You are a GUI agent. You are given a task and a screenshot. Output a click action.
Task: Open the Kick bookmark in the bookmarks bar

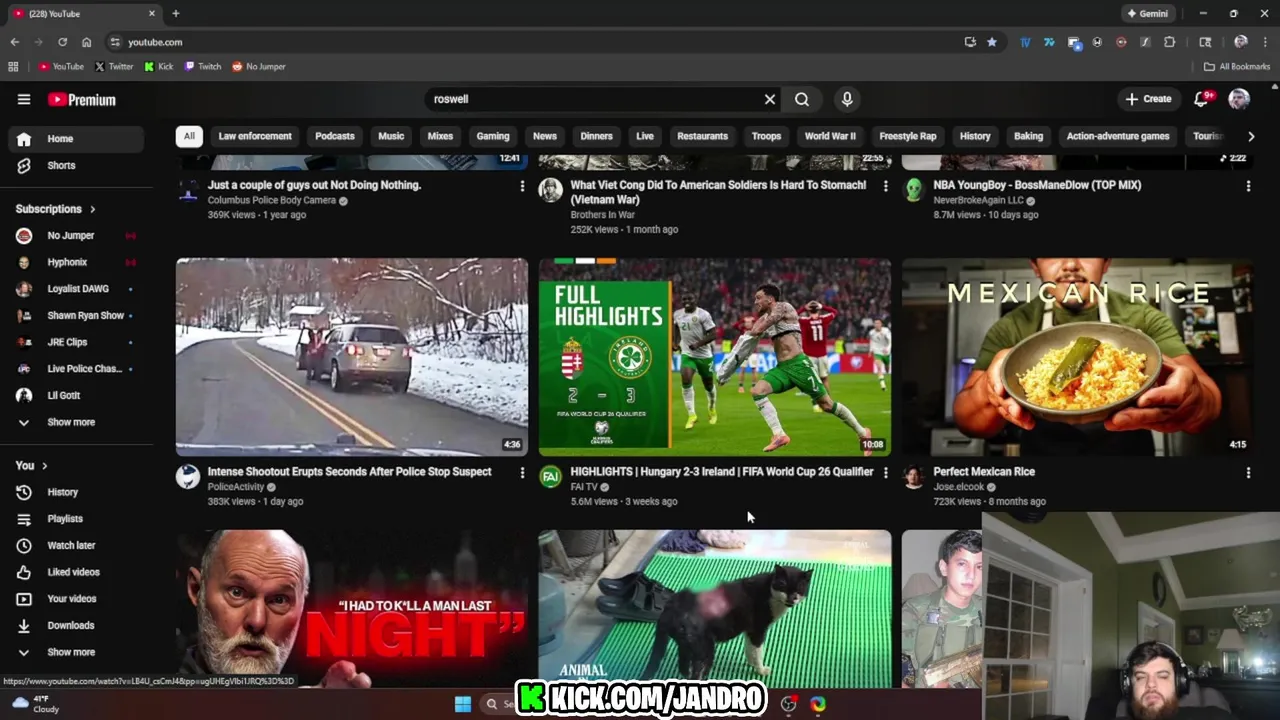(159, 67)
